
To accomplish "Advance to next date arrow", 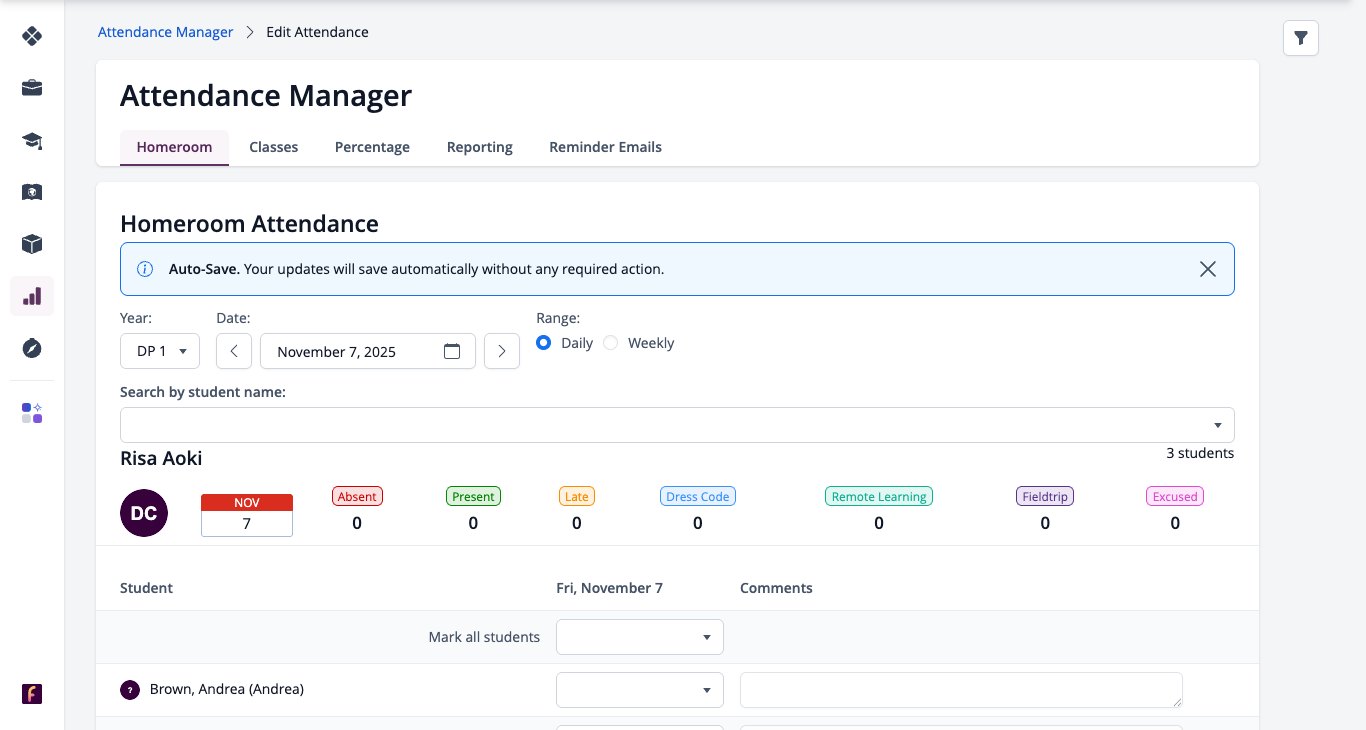I will (502, 351).
